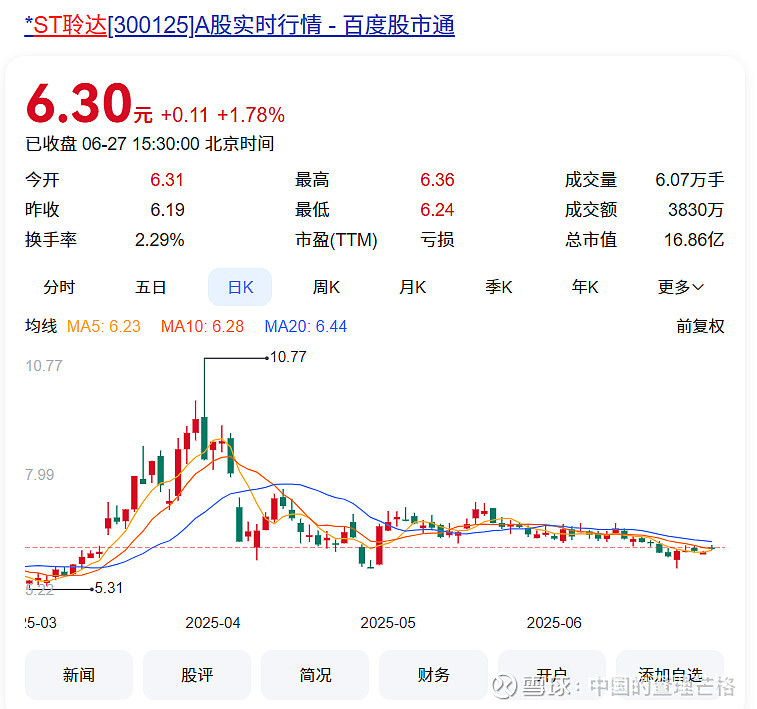
Task: Click the 添加自选 button
Action: pos(670,675)
